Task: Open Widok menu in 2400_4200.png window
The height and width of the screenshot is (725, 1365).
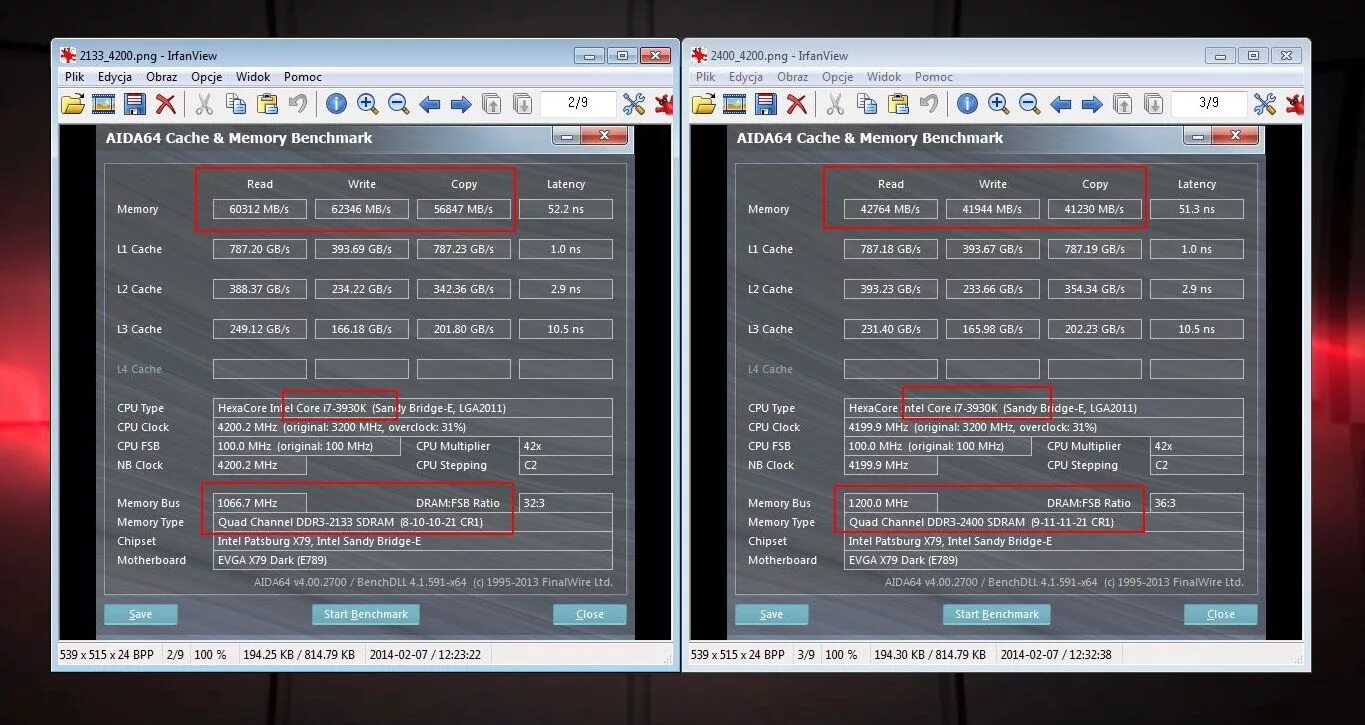Action: click(x=884, y=77)
